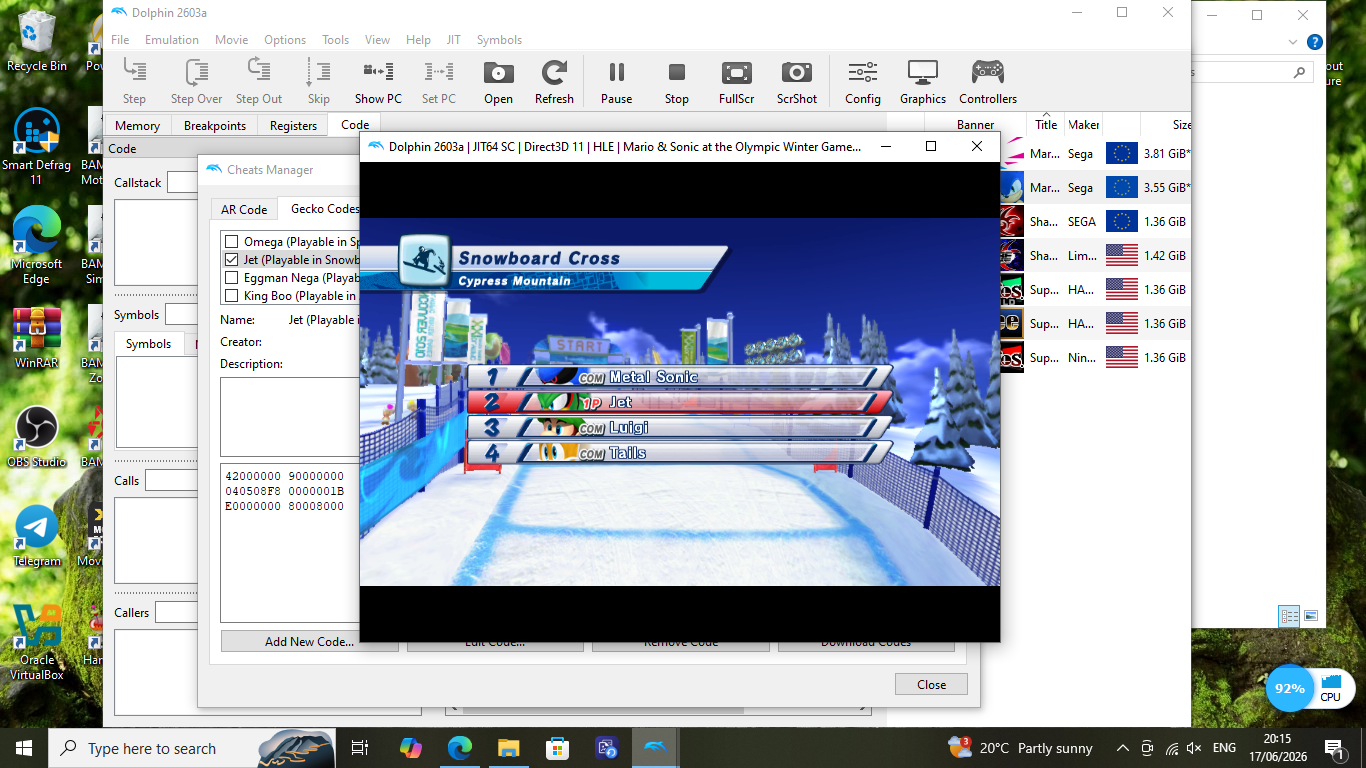
Task: Open the File menu
Action: (x=120, y=40)
